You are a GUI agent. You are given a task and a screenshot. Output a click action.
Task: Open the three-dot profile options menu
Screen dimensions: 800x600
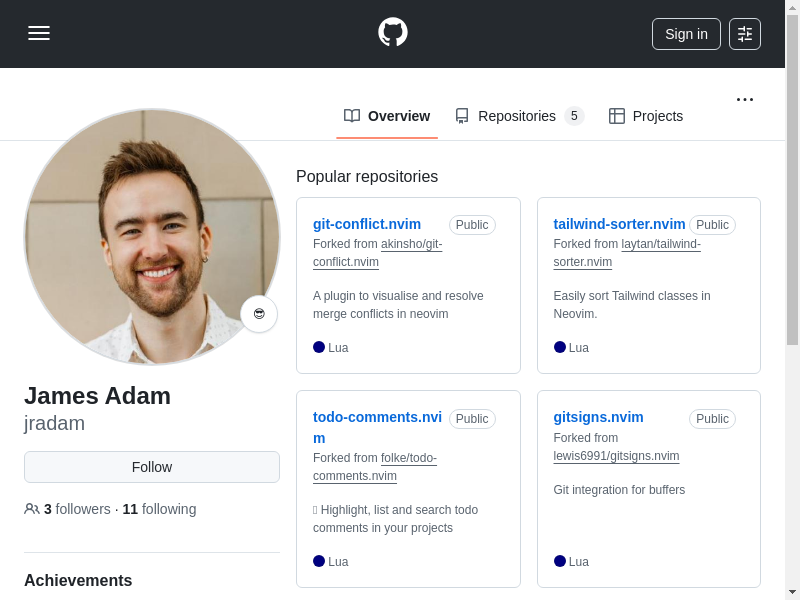(744, 99)
